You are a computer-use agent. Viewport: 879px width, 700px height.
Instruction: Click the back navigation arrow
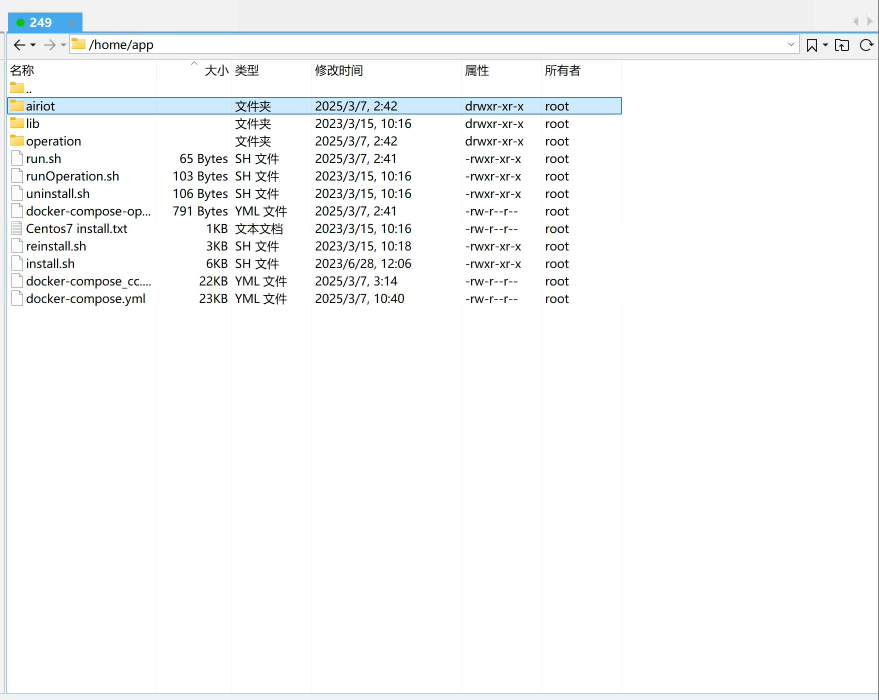tap(19, 45)
